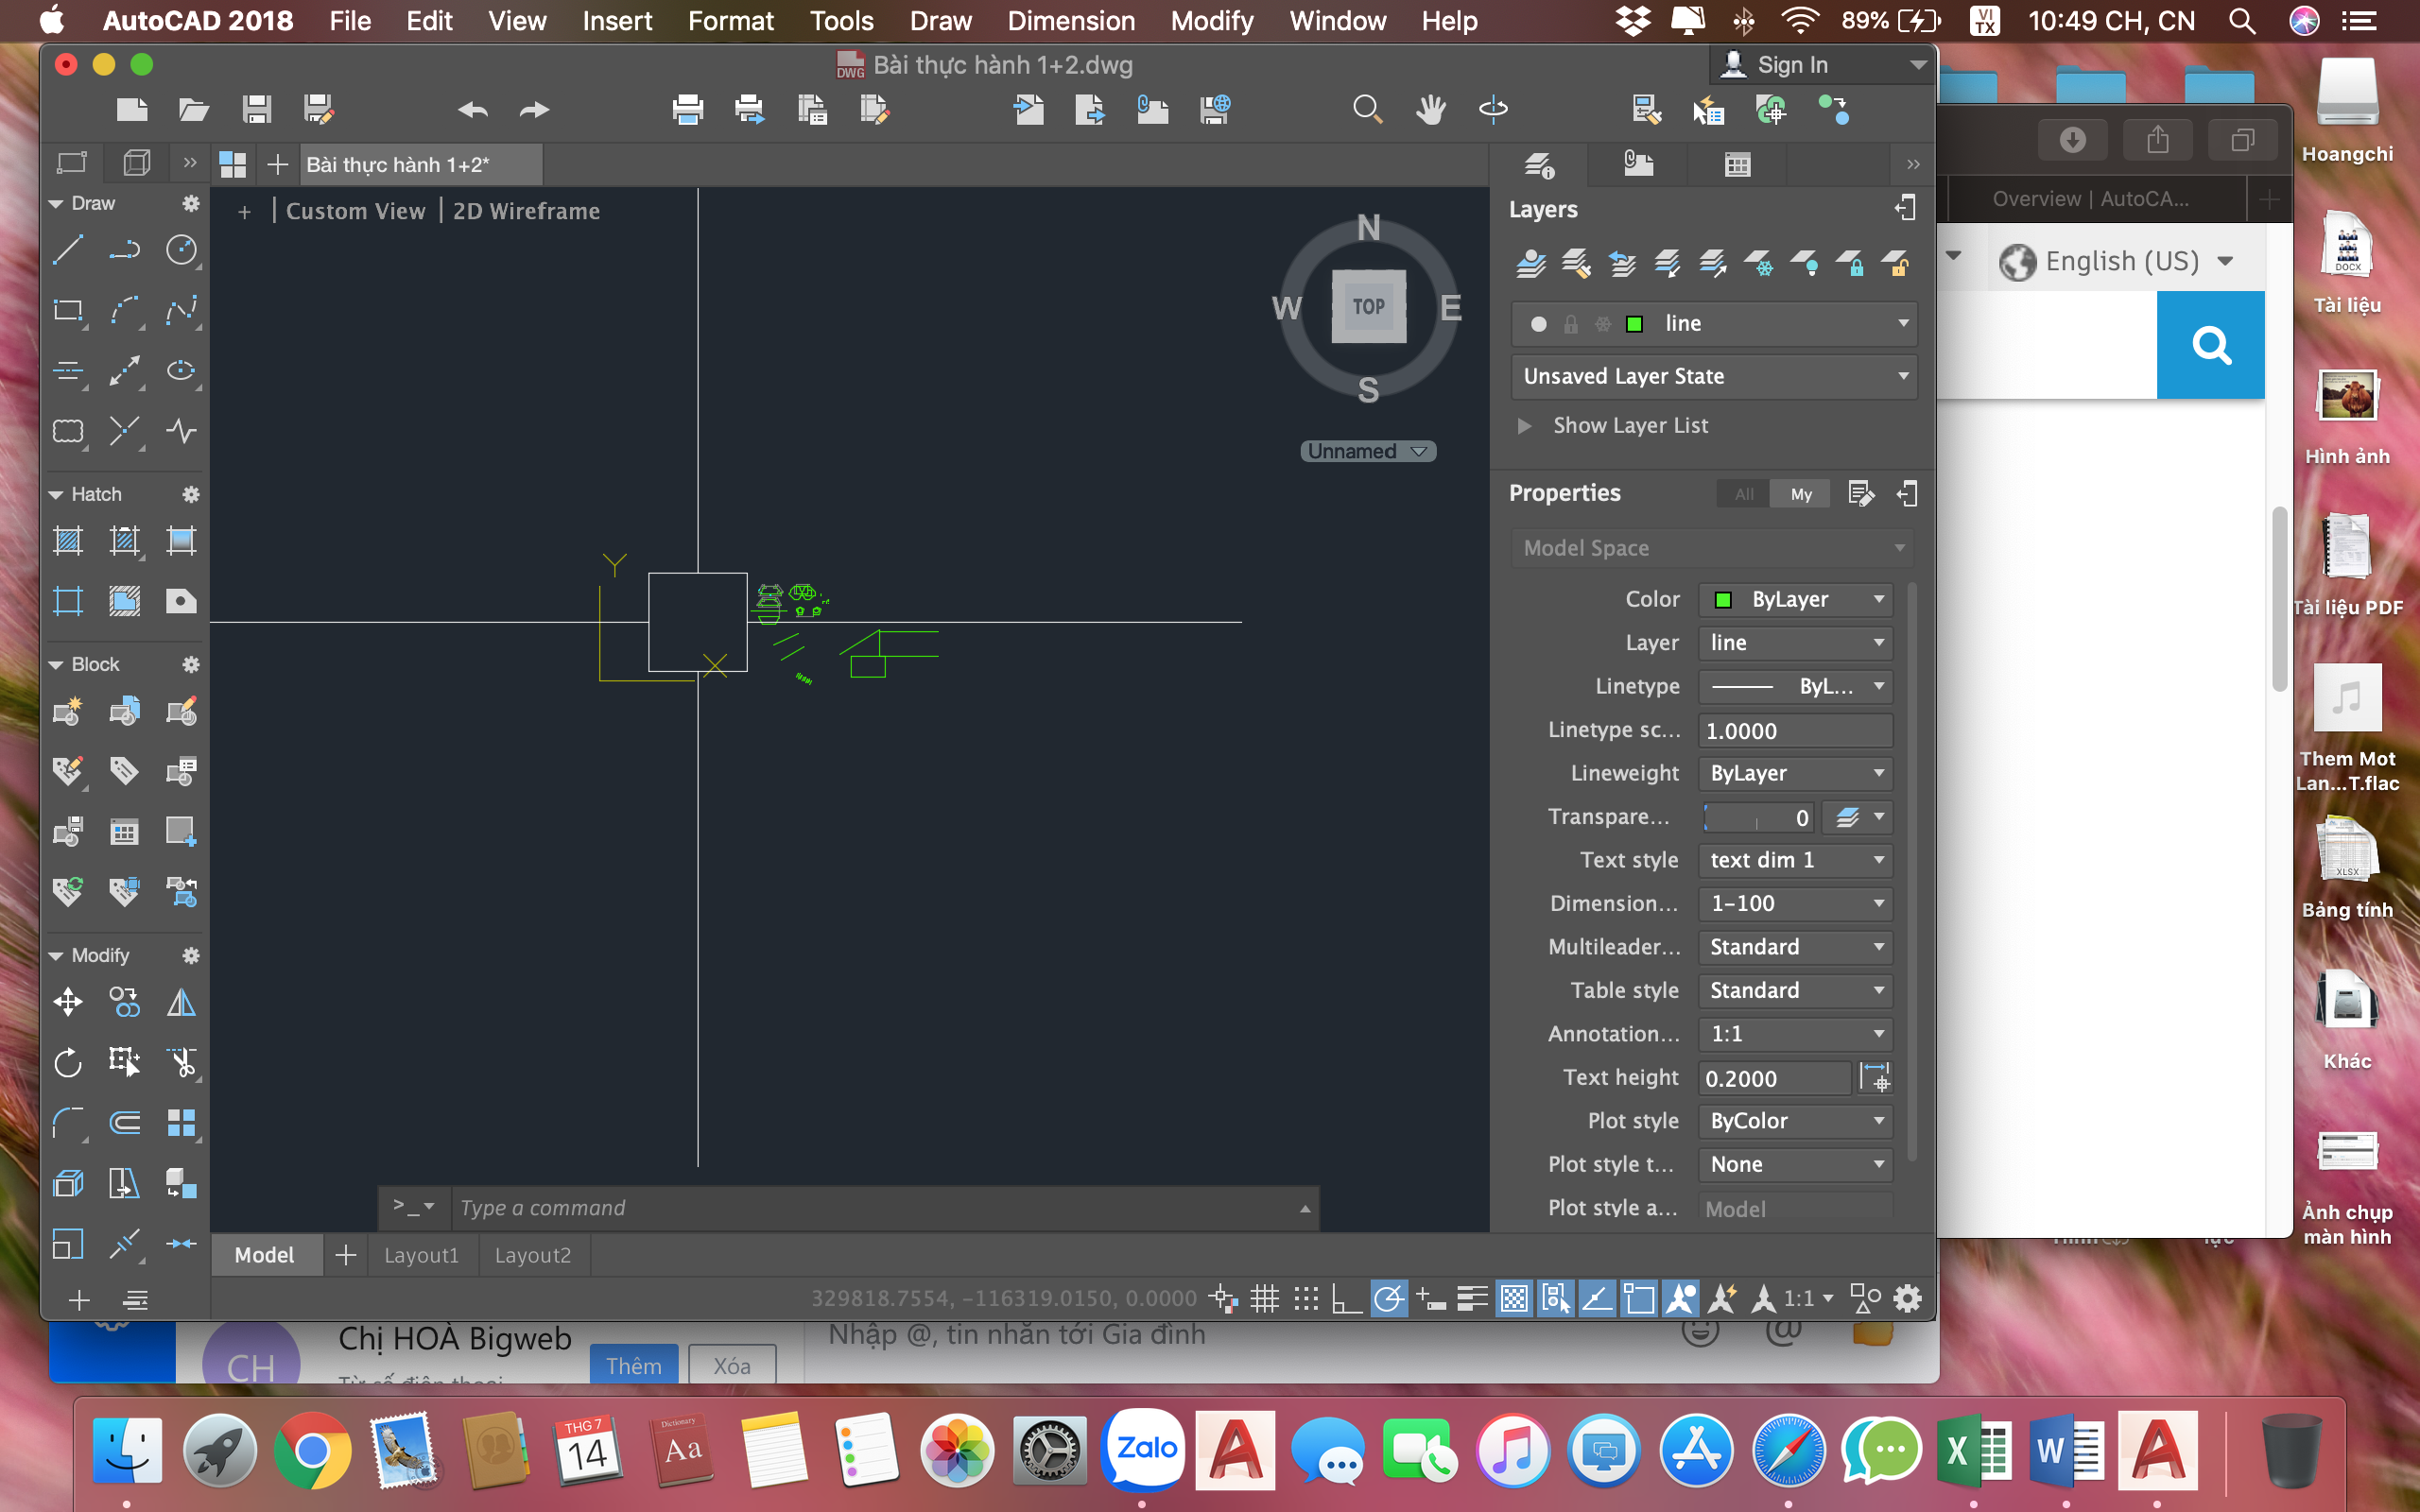Image resolution: width=2420 pixels, height=1512 pixels.
Task: Select the Fillet tool in Modify panel
Action: (68, 1123)
